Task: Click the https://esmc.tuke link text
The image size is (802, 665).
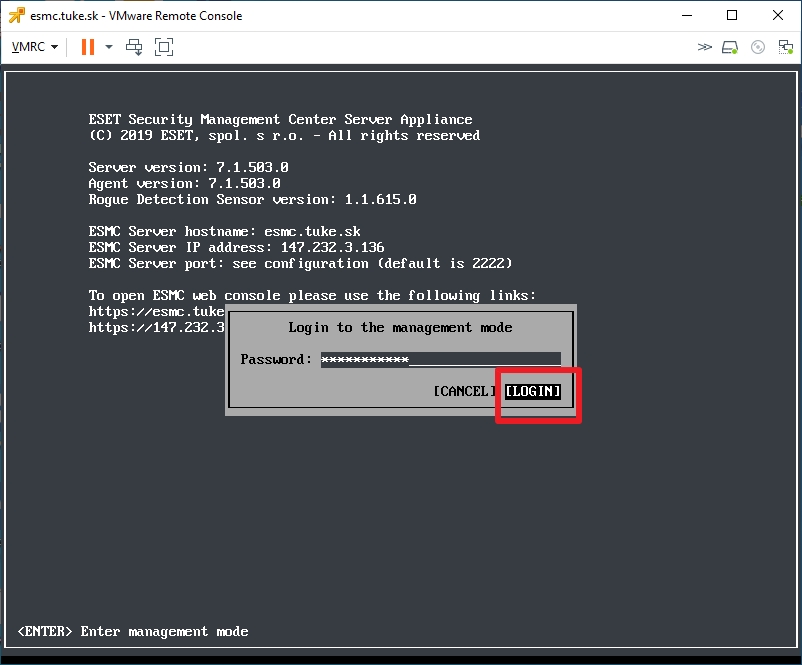Action: [157, 312]
